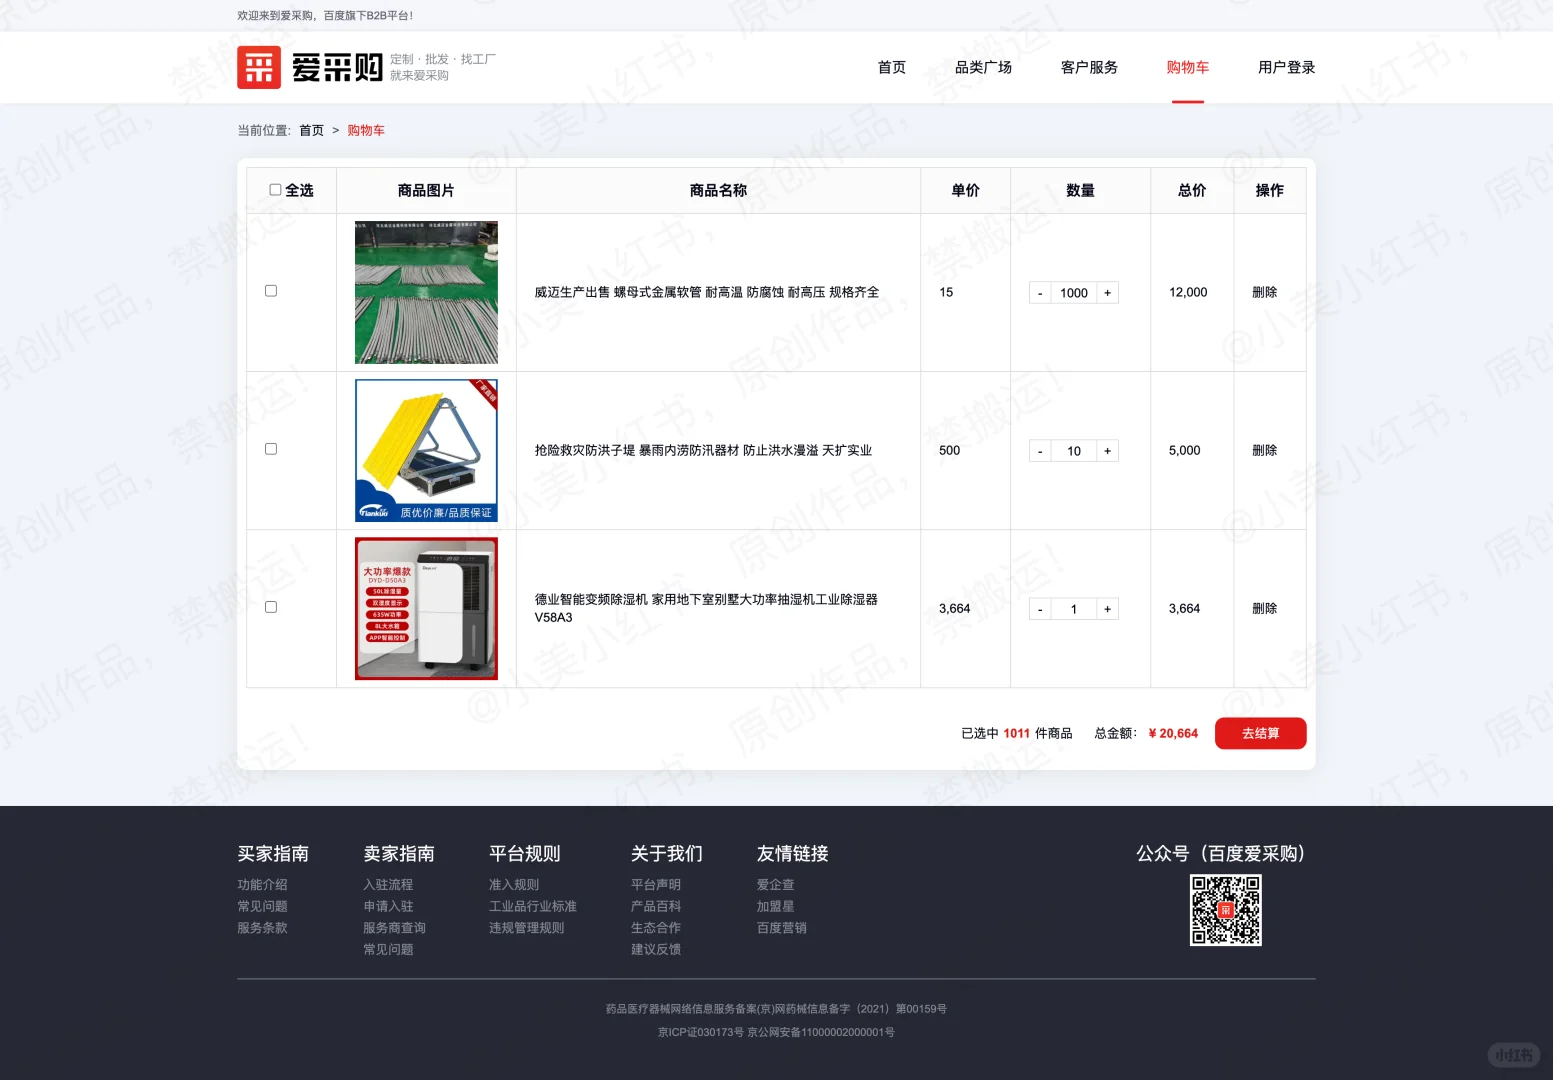Delete the 防洪子堤 item via 删除
Image resolution: width=1553 pixels, height=1080 pixels.
[1266, 450]
